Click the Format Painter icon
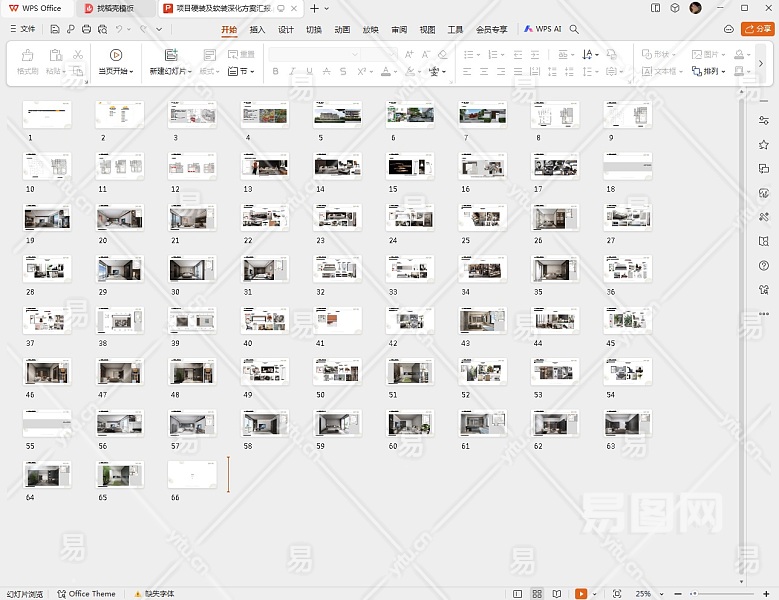 click(27, 55)
